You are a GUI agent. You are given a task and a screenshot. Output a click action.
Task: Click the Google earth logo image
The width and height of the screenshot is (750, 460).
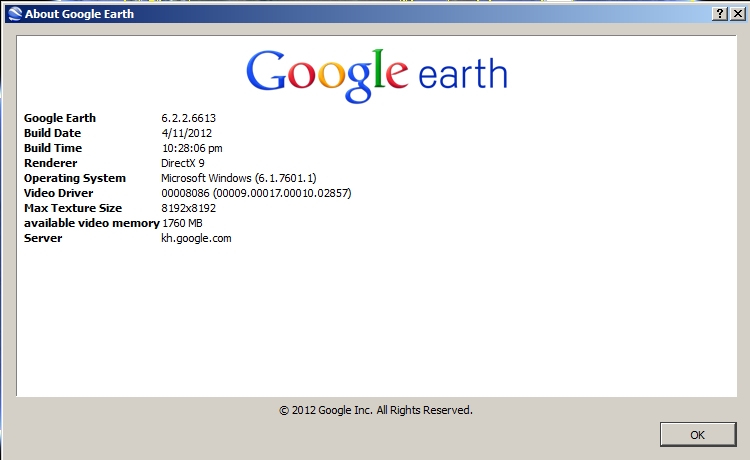(376, 76)
